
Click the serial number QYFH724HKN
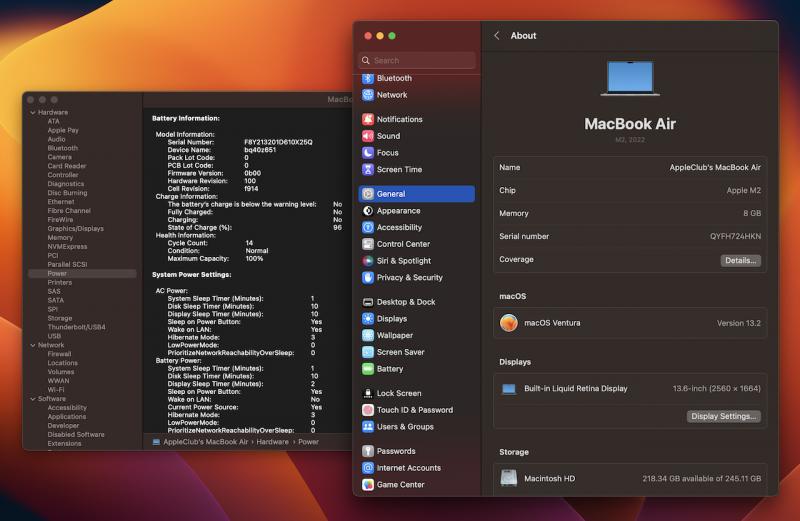pyautogui.click(x=735, y=236)
